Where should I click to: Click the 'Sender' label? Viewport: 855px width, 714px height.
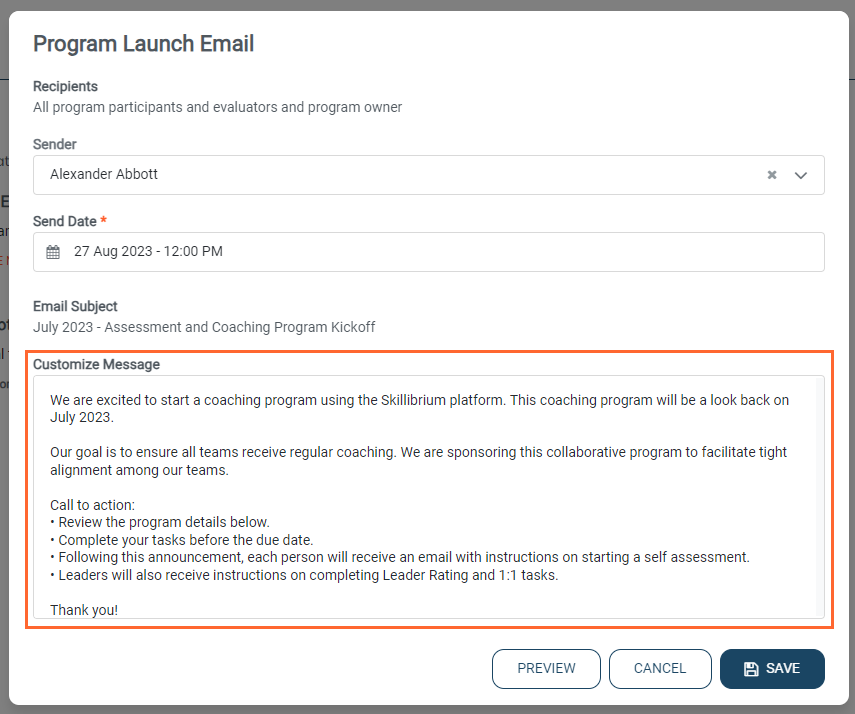pos(55,144)
